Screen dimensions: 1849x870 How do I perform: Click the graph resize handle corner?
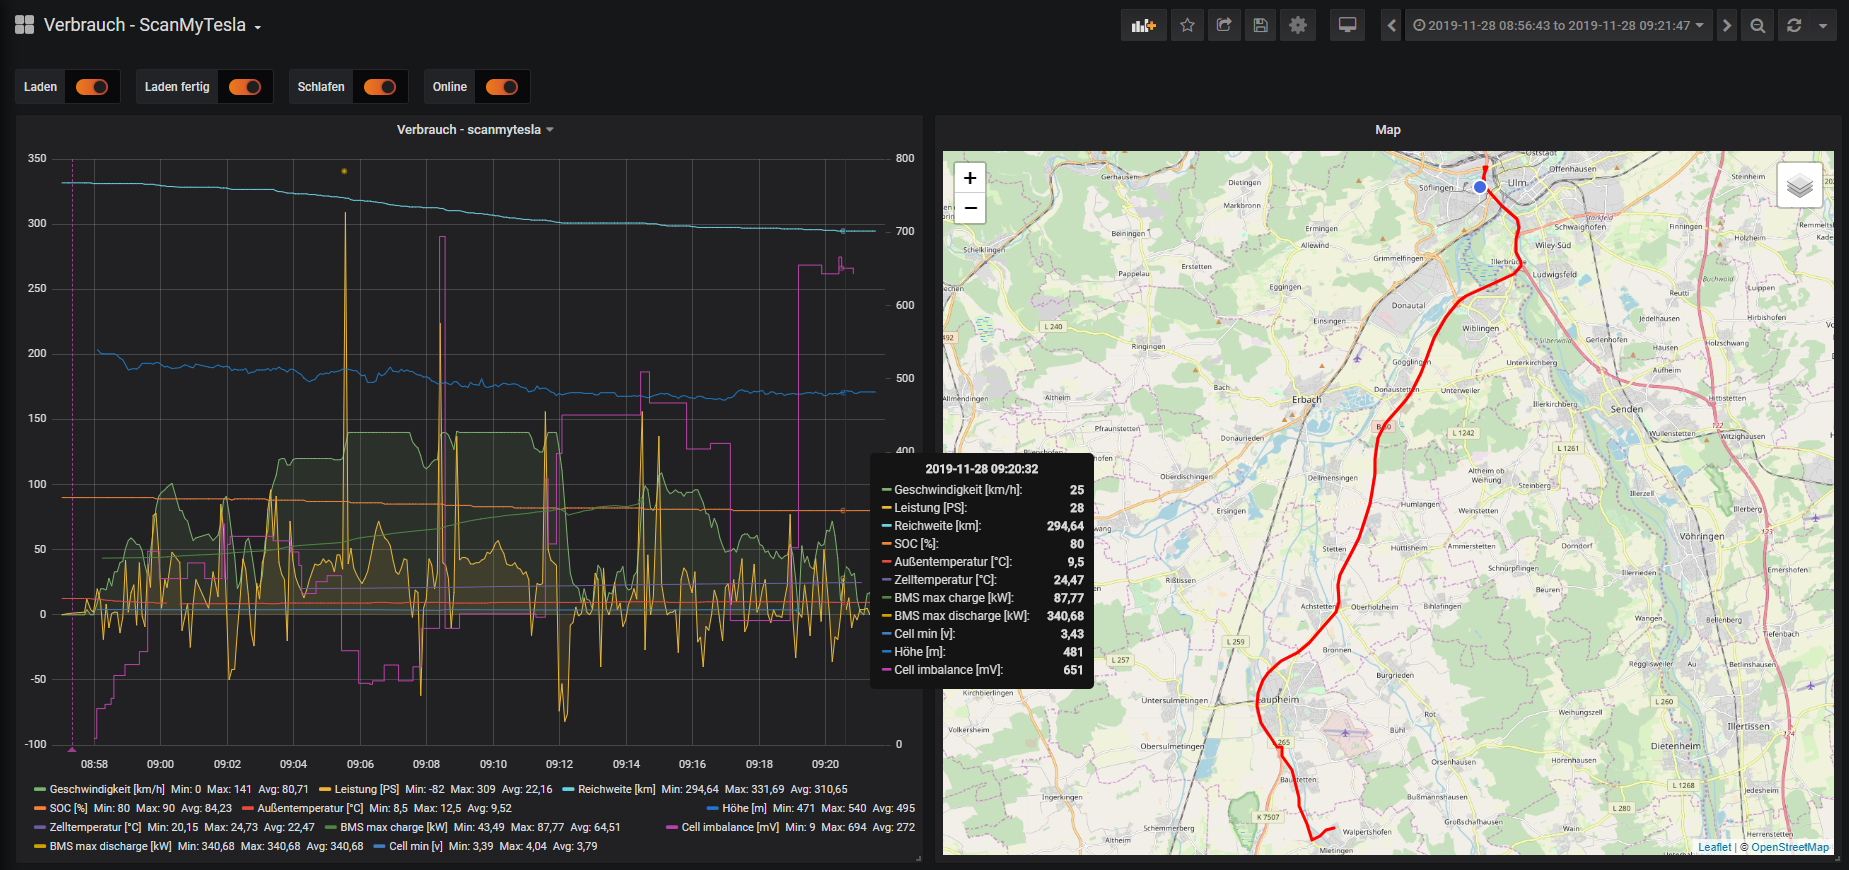[x=918, y=858]
